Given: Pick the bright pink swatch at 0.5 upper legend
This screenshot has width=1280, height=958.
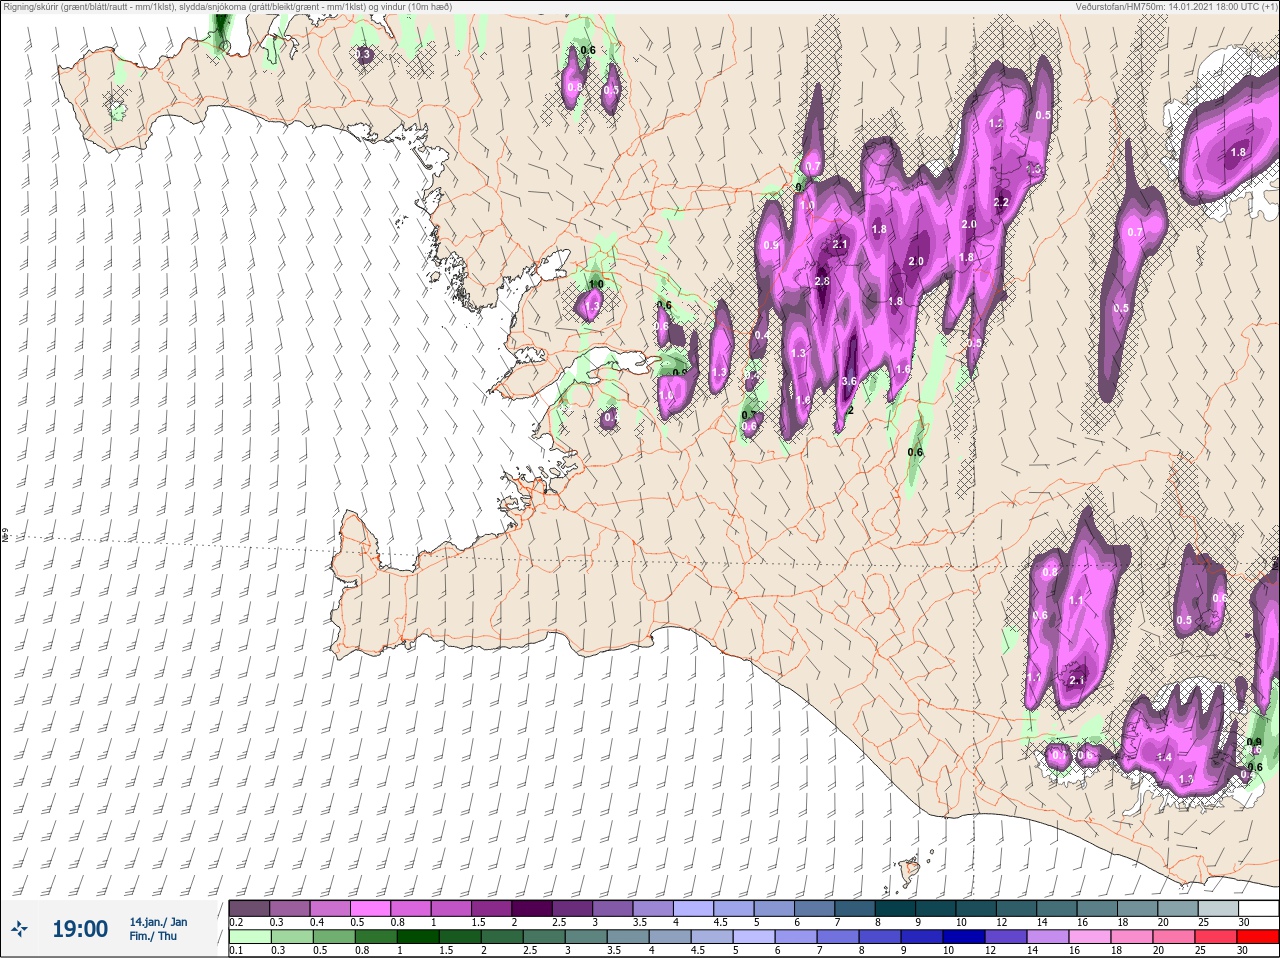Looking at the screenshot, I should click(371, 908).
